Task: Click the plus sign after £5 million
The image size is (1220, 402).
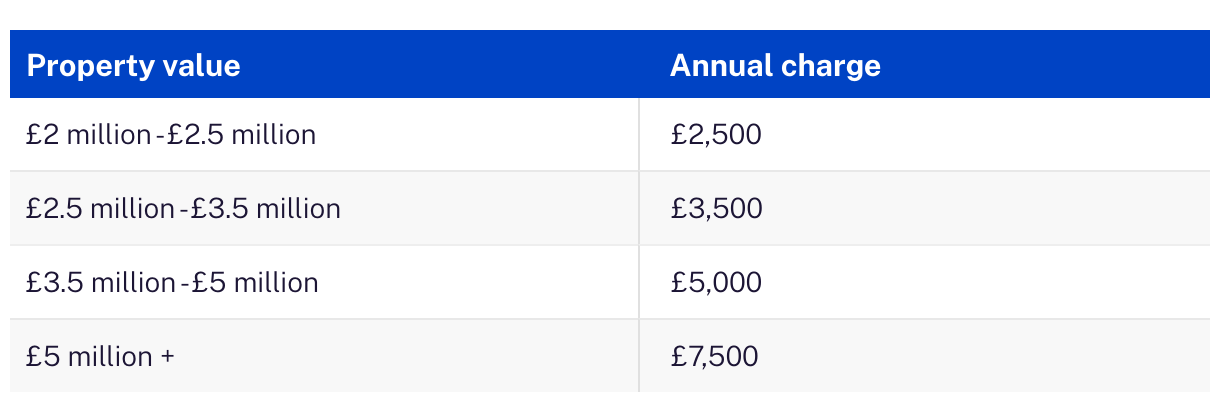Action: click(x=166, y=356)
